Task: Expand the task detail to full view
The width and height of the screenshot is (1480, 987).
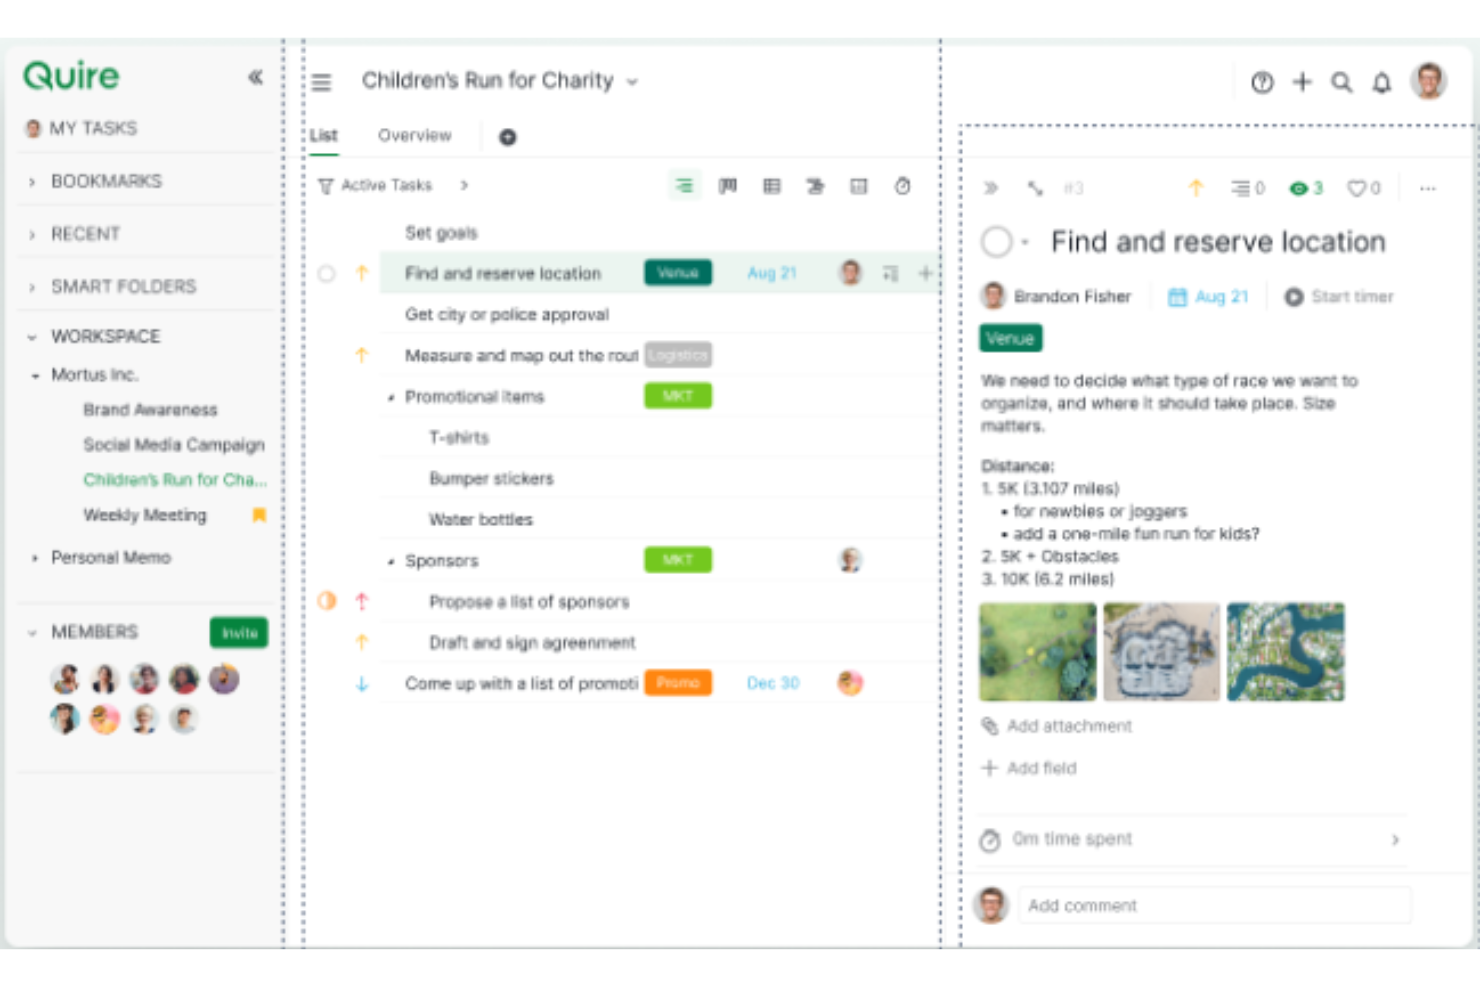Action: 1035,188
